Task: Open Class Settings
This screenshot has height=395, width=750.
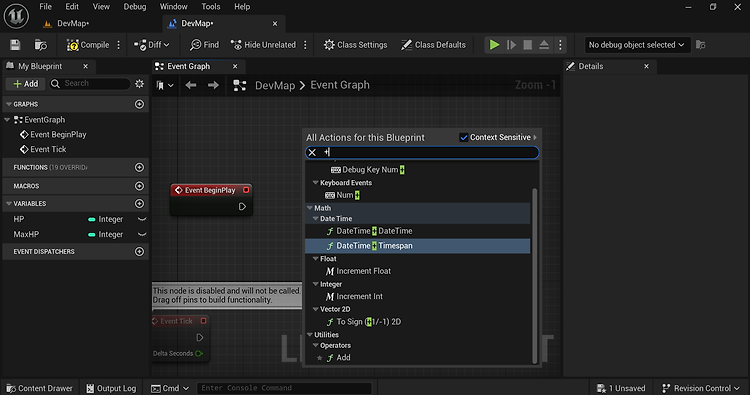Action: tap(355, 45)
